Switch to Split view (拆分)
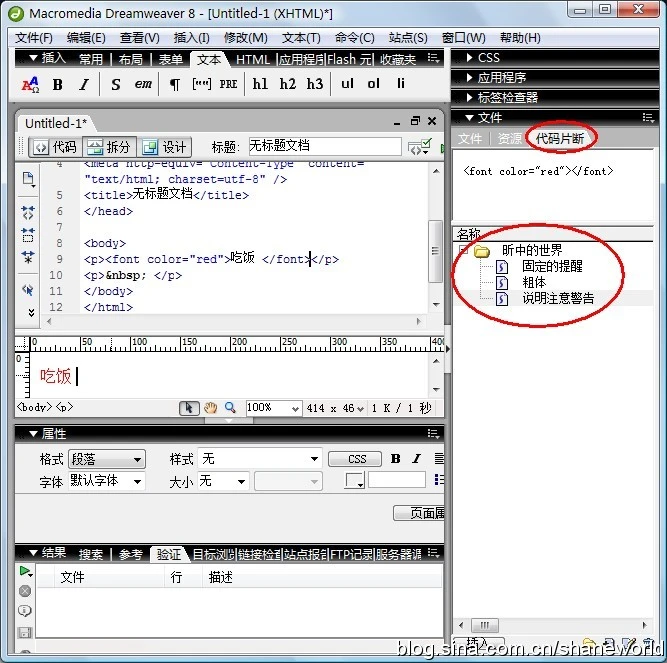Screen dimensions: 667x663 pyautogui.click(x=108, y=147)
